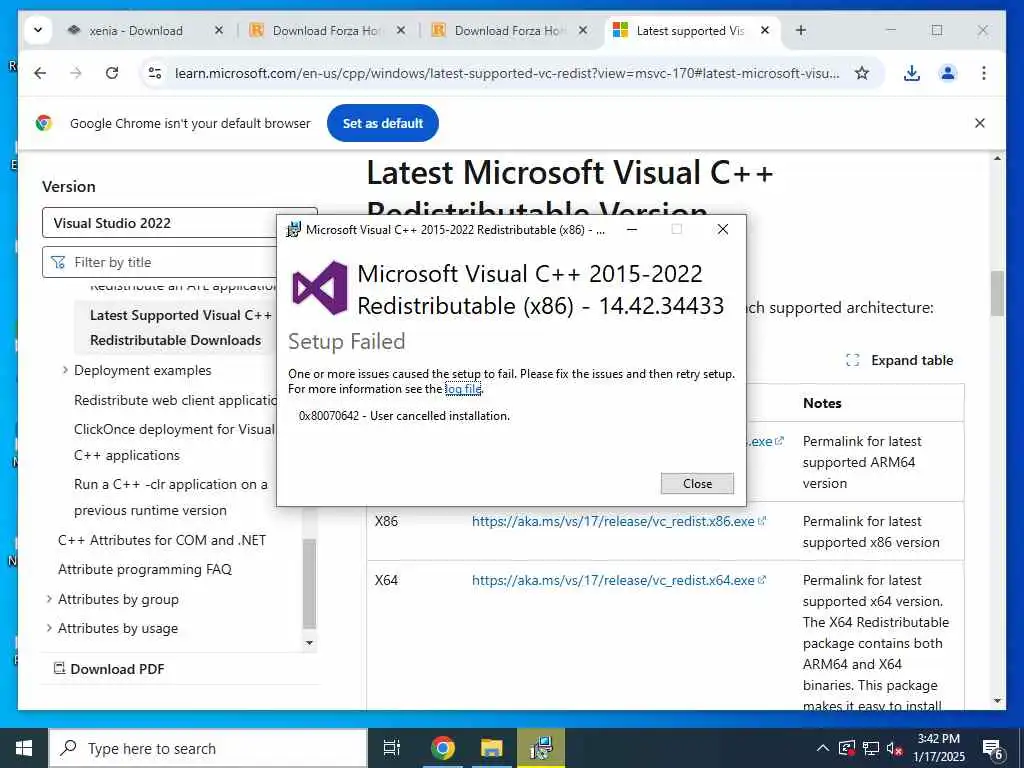
Task: Open Task View from the taskbar
Action: (x=392, y=748)
